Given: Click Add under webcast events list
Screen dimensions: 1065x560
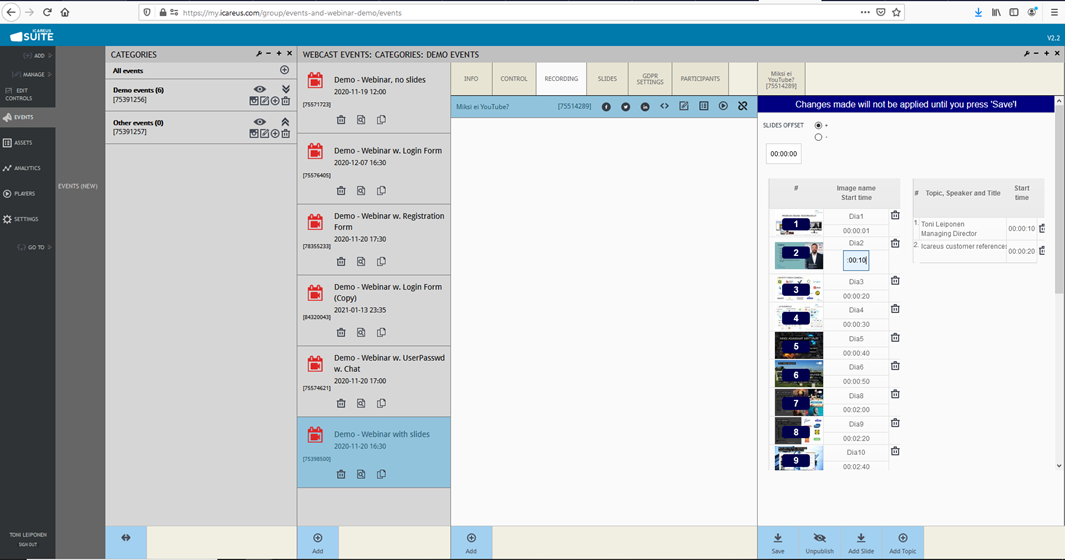Looking at the screenshot, I should point(317,543).
